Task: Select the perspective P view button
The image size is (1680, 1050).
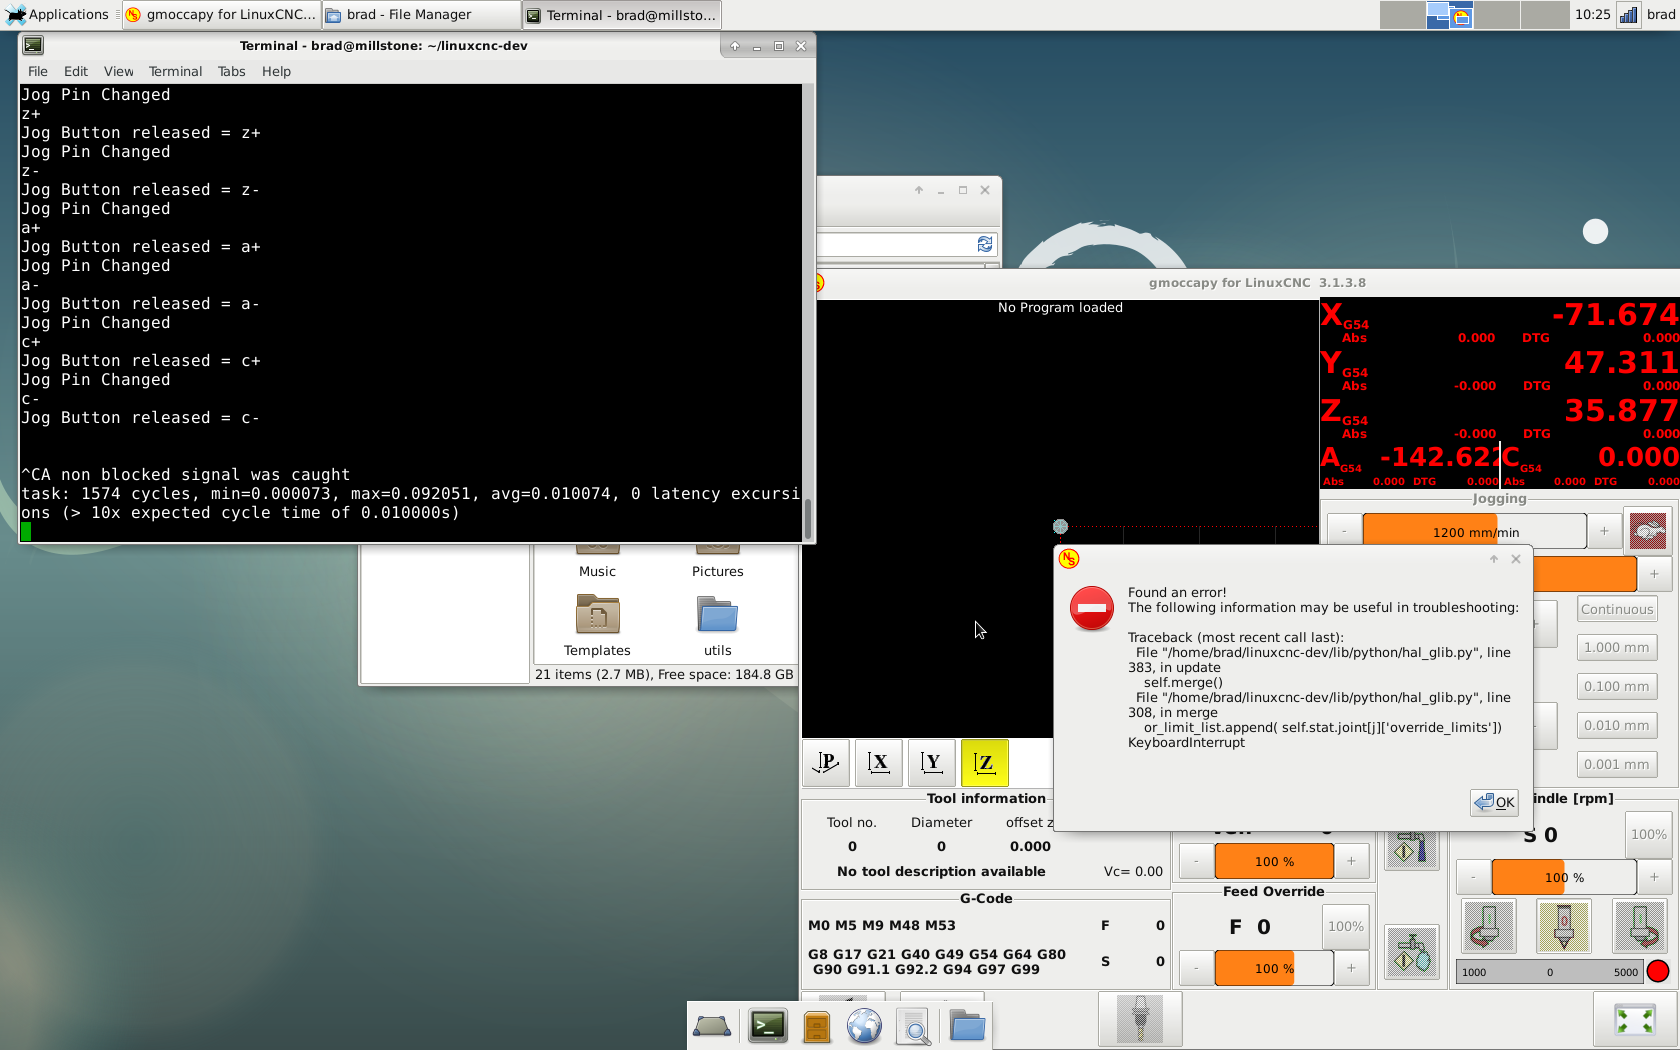Action: (826, 763)
